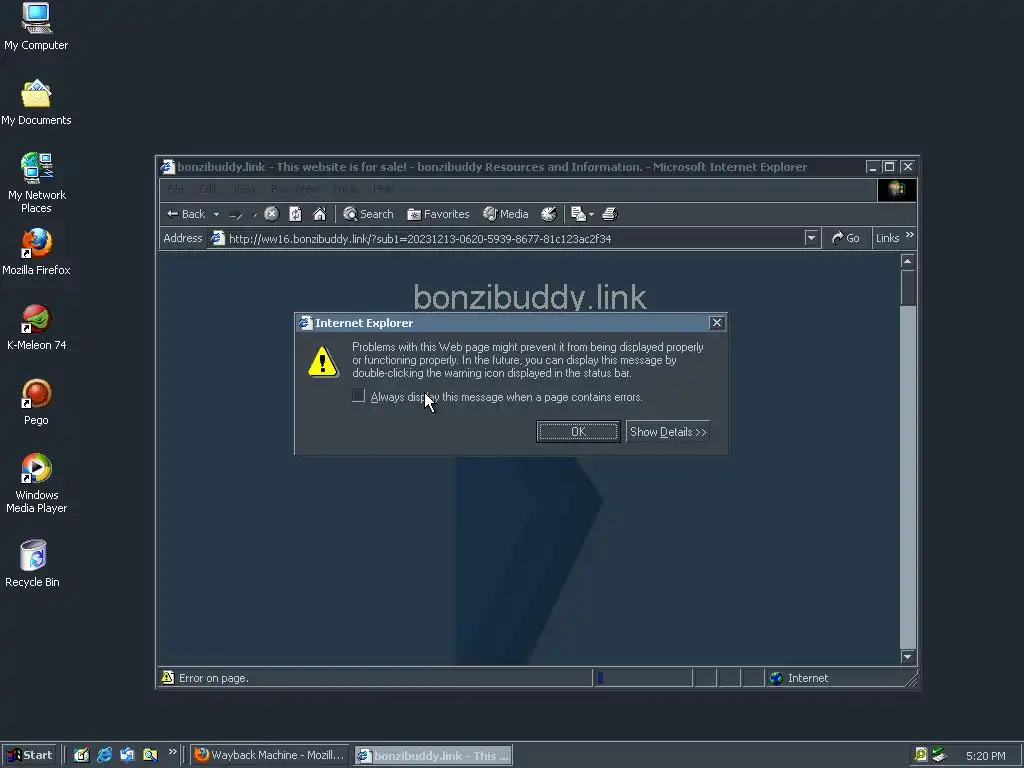Open the File menu in Internet Explorer
Image resolution: width=1024 pixels, height=768 pixels.
coord(175,189)
